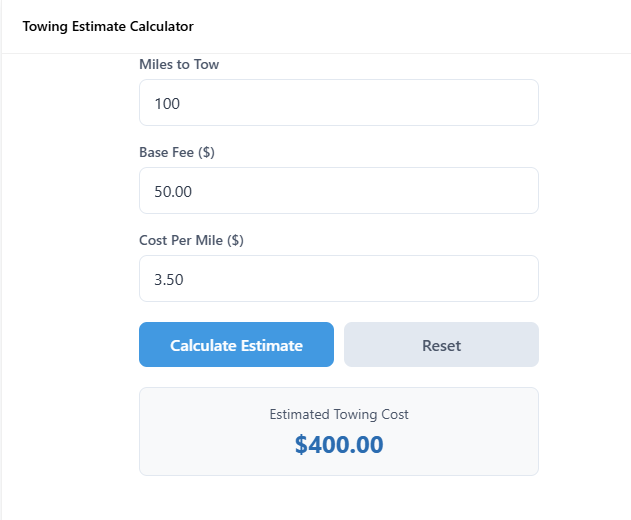Click the value 100 in miles field

click(167, 103)
